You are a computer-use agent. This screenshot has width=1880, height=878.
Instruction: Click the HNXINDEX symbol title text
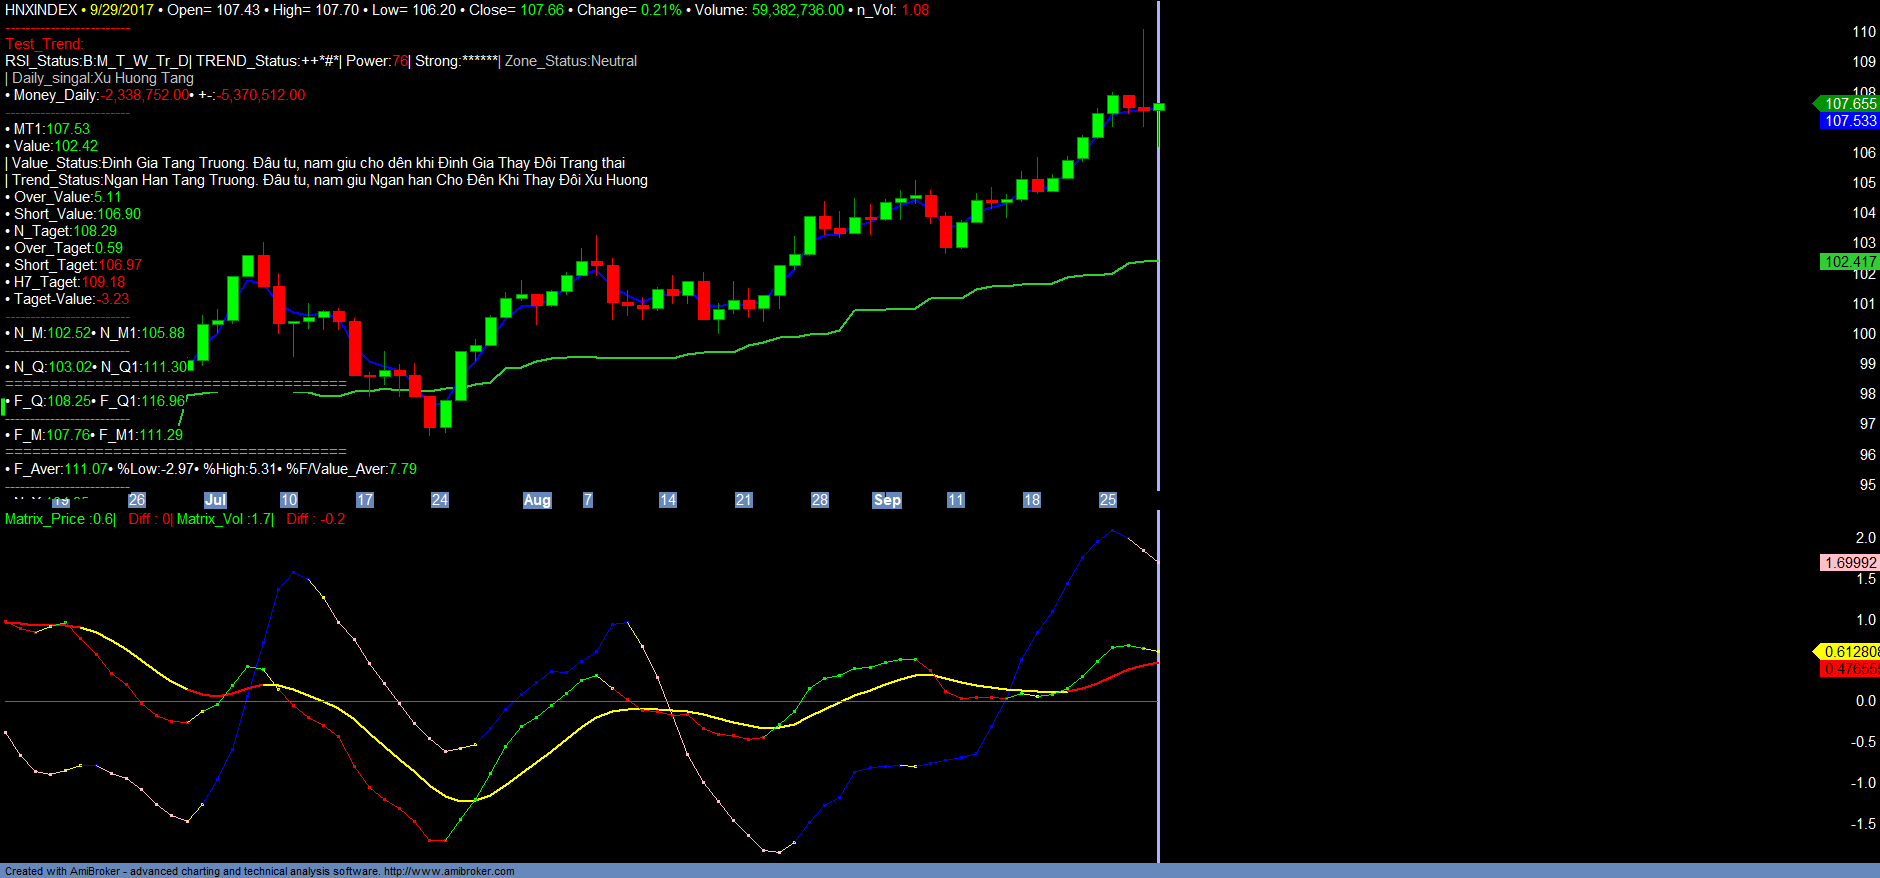pos(41,10)
